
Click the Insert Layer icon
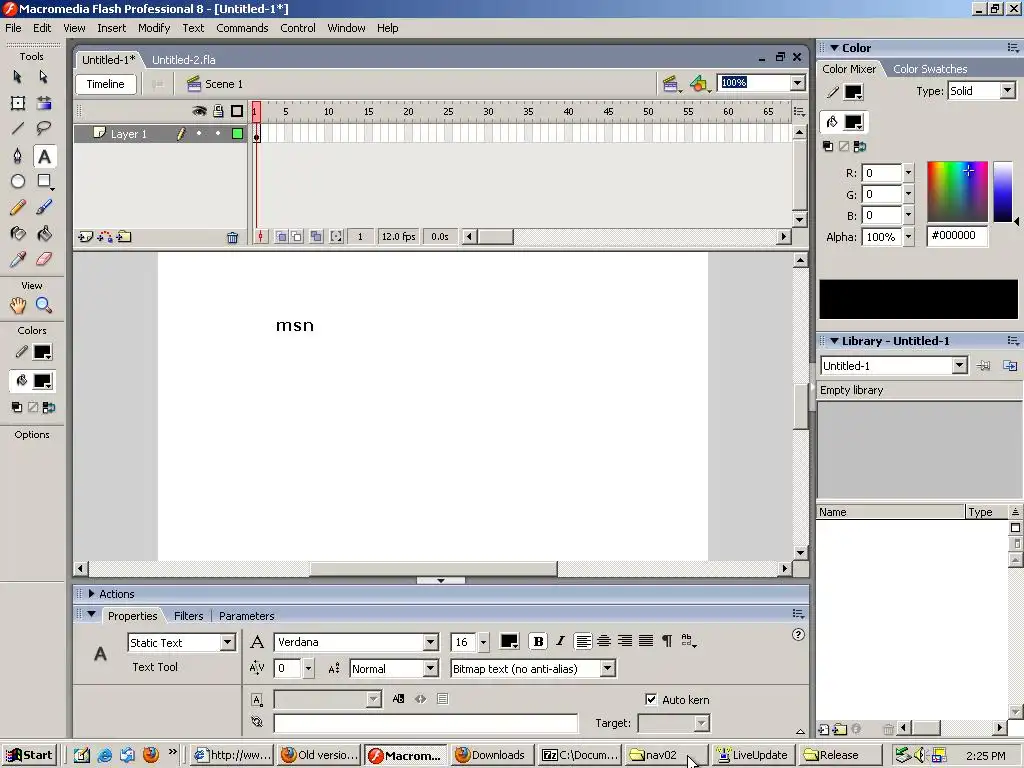pos(86,237)
